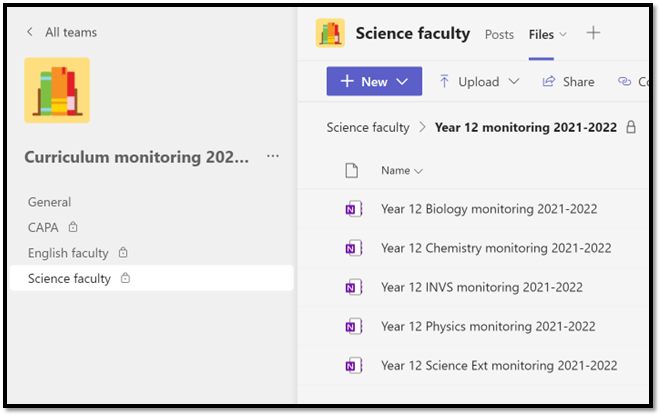This screenshot has width=662, height=417.
Task: Open Year 12 INVS monitoring 2021-2022
Action: (482, 287)
